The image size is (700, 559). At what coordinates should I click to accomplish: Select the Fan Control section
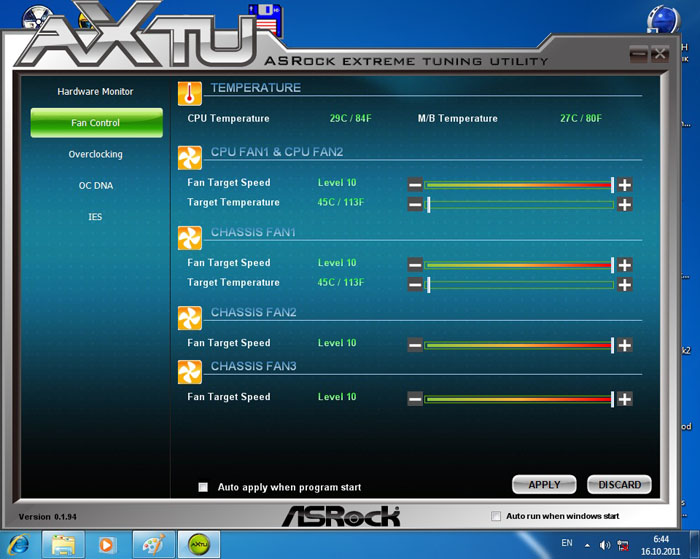[x=96, y=122]
